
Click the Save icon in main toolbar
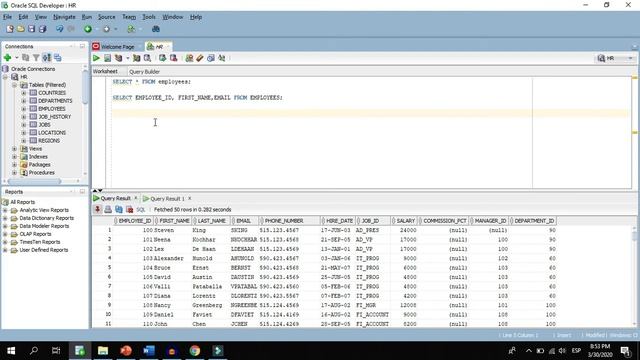(x=31, y=29)
